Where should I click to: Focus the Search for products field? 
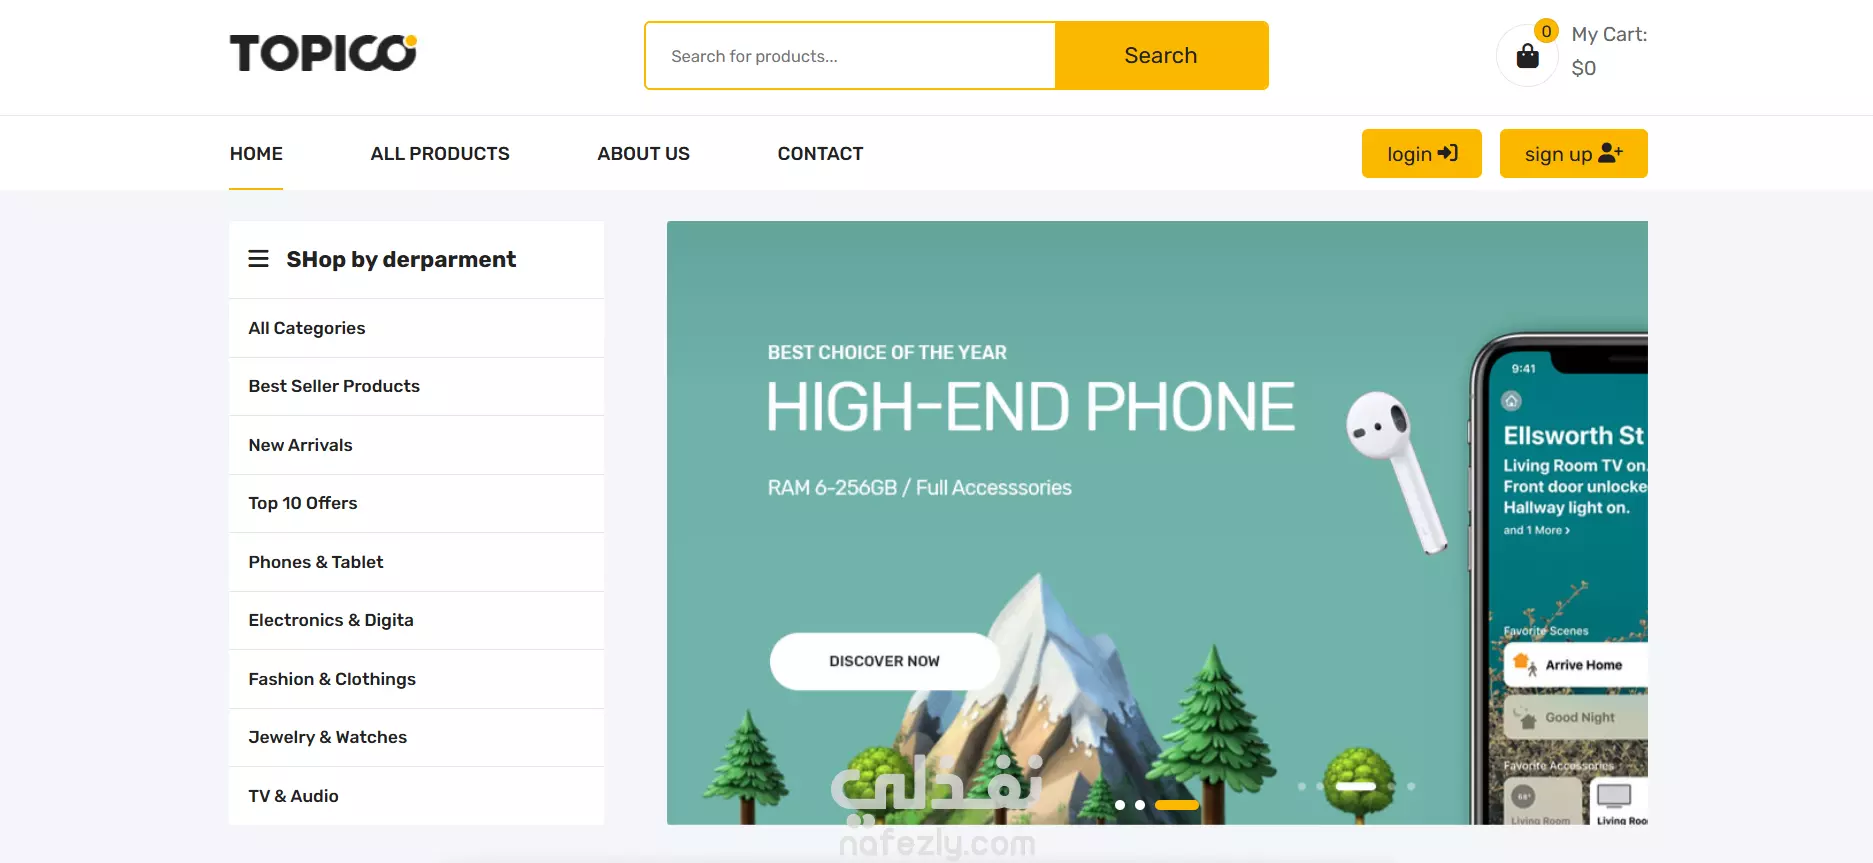click(850, 56)
